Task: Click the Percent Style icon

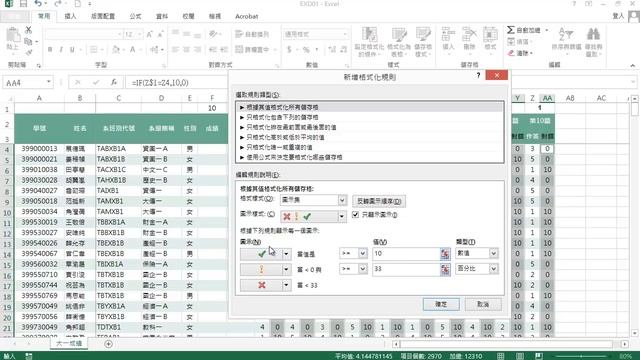Action: pyautogui.click(x=306, y=50)
